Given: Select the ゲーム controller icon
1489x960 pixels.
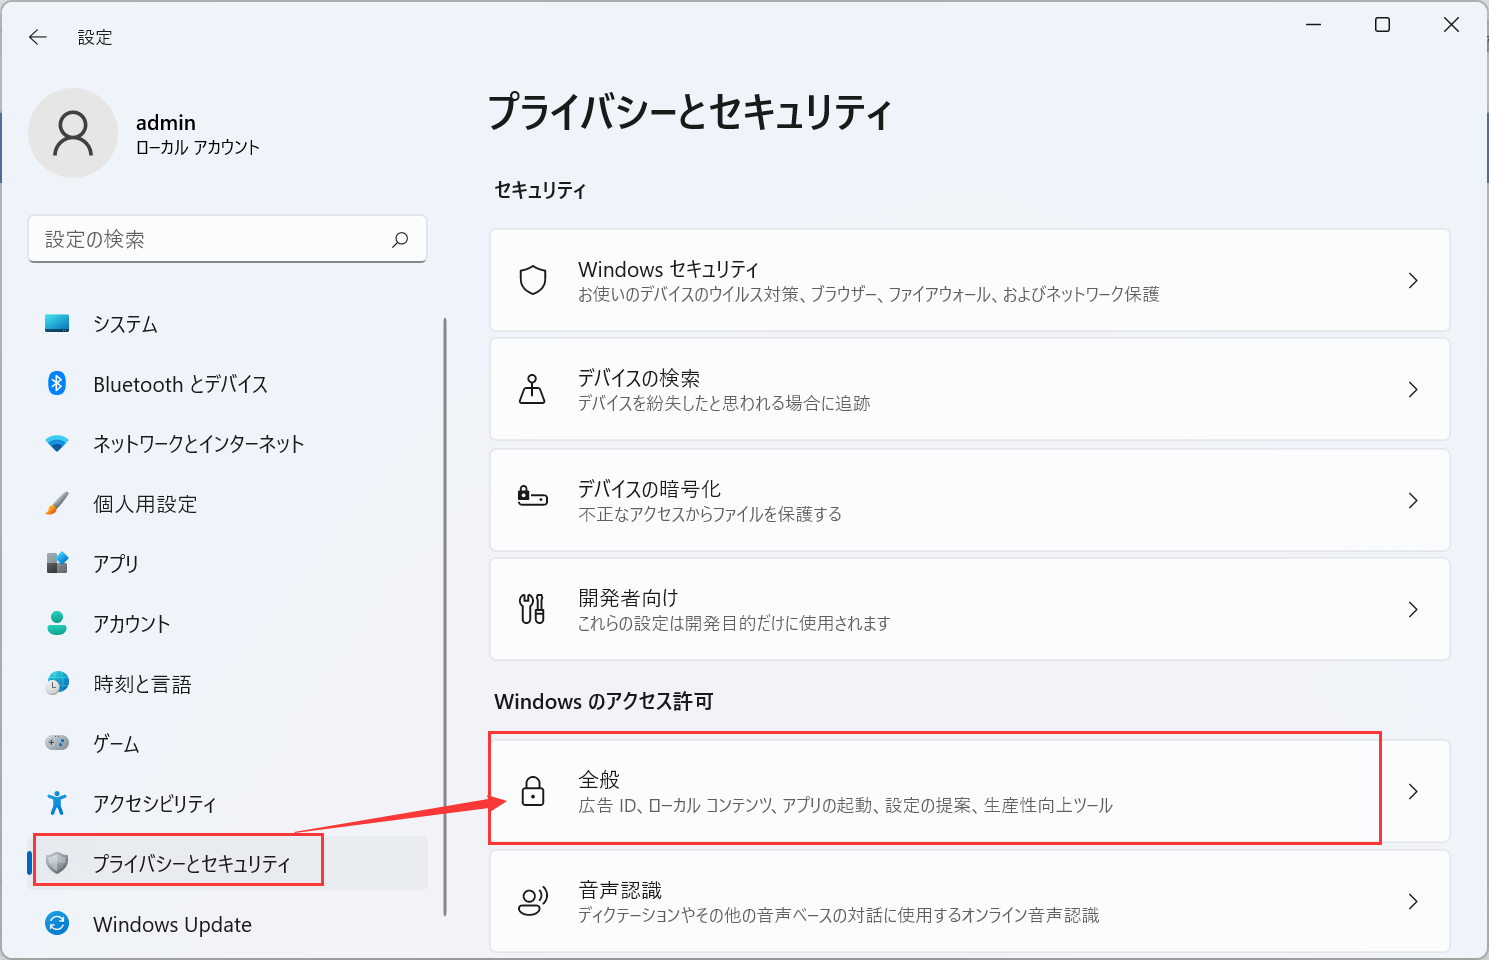Looking at the screenshot, I should click(x=57, y=743).
